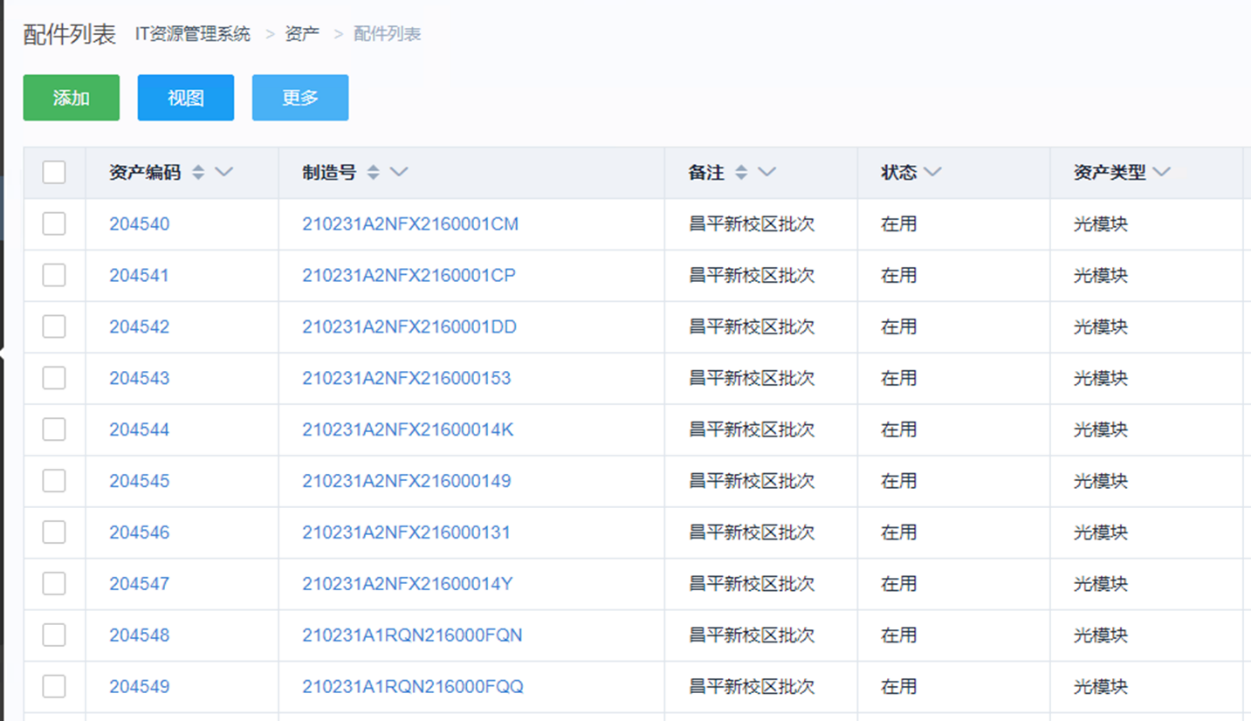Screen dimensions: 1251x721
Task: Go to IT资源管理系统 breadcrumb
Action: [193, 34]
